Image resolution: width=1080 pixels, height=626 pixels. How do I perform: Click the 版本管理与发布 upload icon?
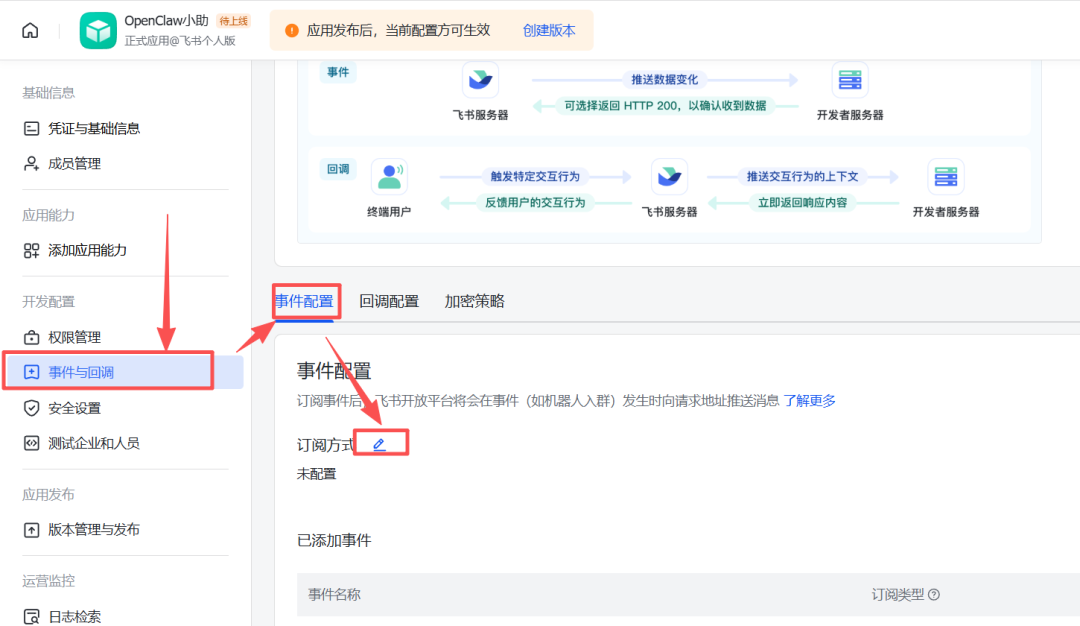pos(32,530)
